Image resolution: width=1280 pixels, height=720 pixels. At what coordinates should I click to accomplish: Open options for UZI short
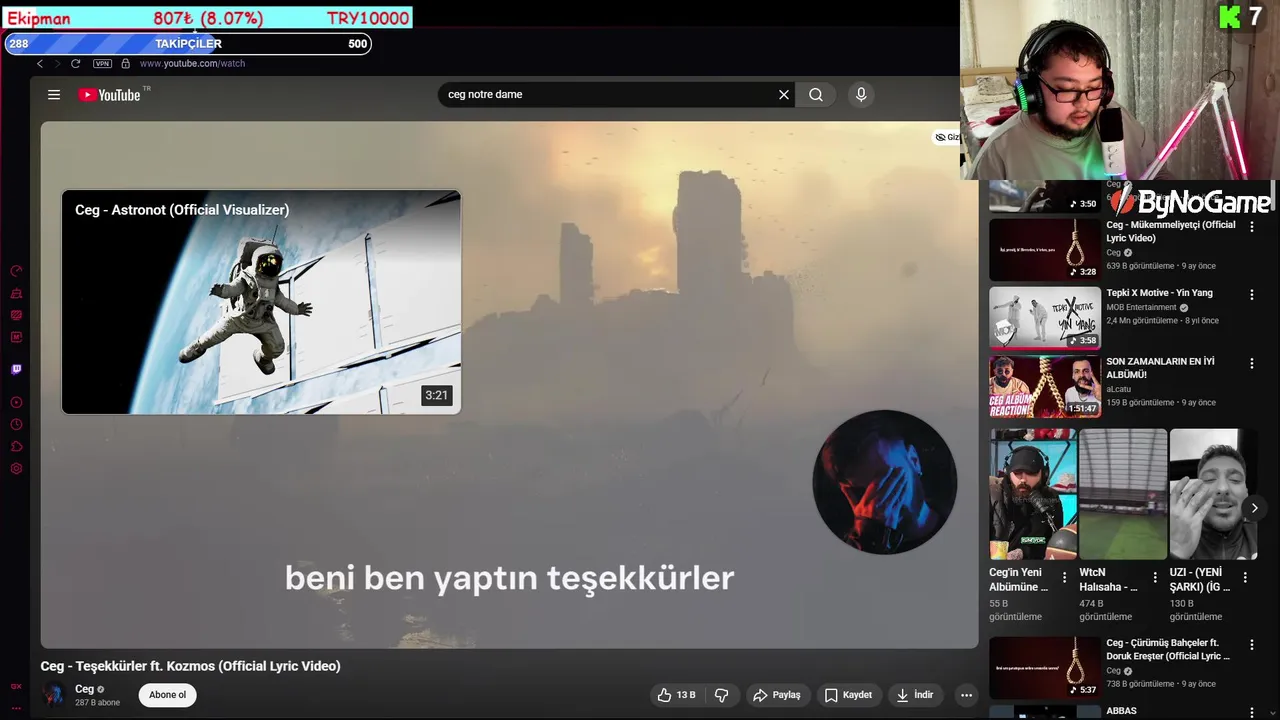[1245, 578]
